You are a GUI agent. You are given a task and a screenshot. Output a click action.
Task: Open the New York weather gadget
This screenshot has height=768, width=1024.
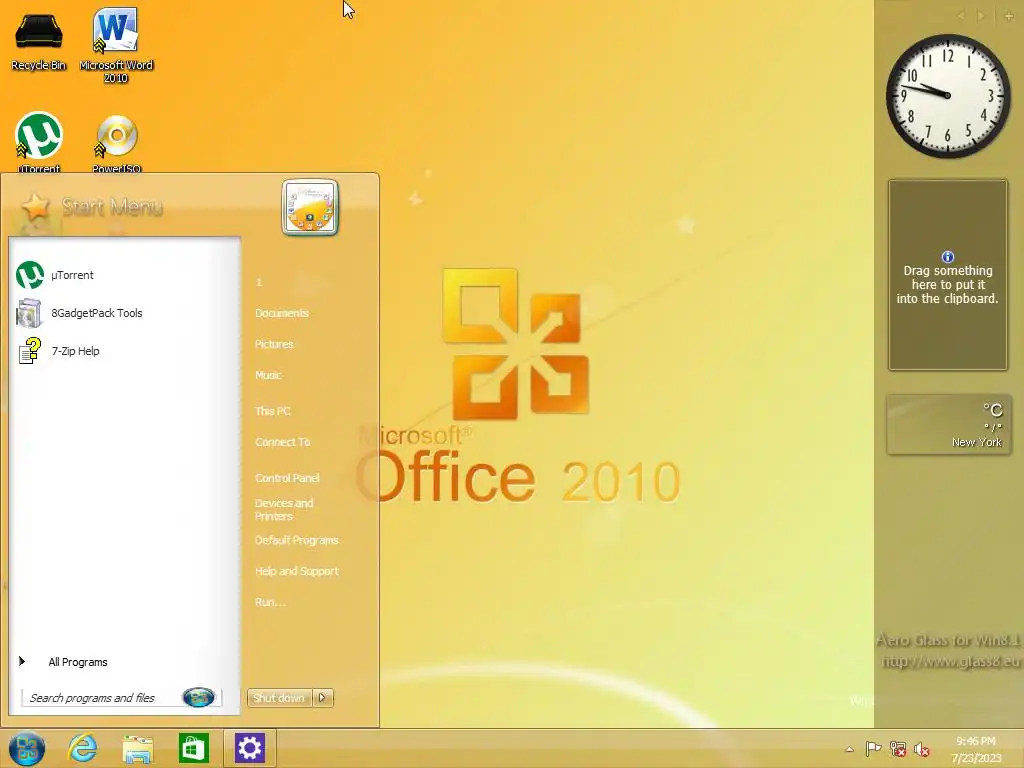click(949, 424)
